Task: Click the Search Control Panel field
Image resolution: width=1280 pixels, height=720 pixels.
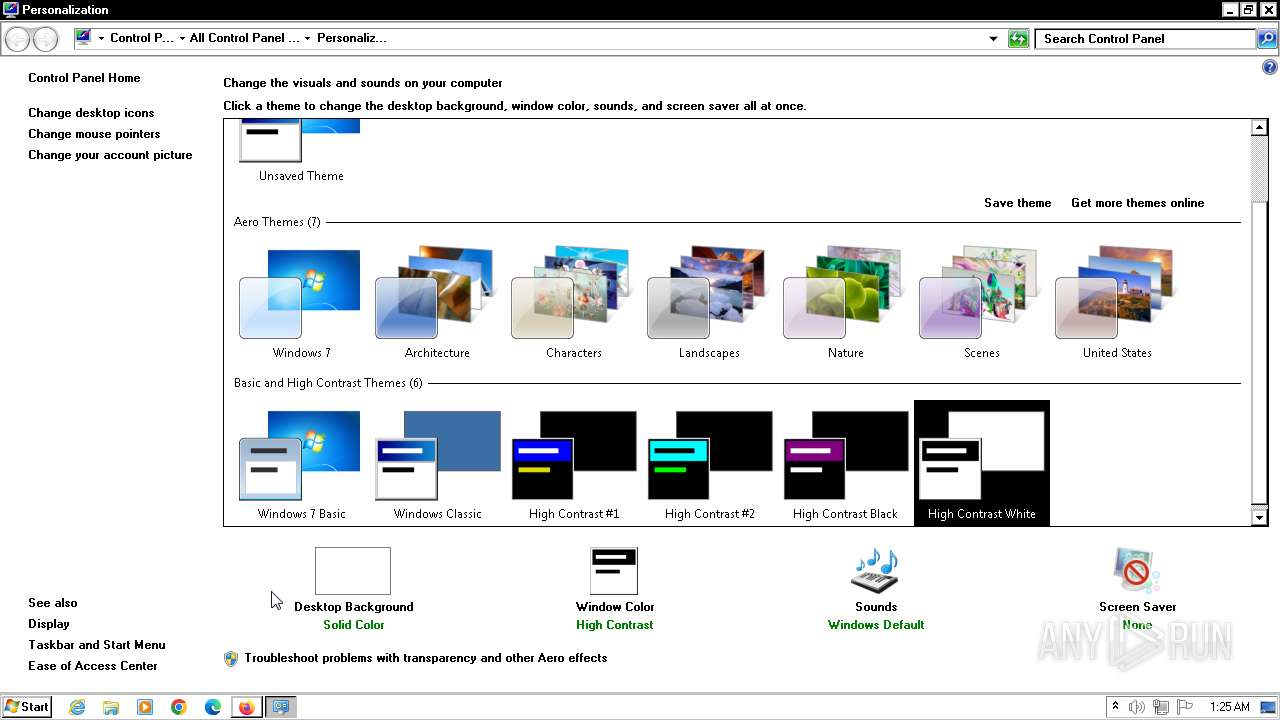Action: click(1146, 39)
